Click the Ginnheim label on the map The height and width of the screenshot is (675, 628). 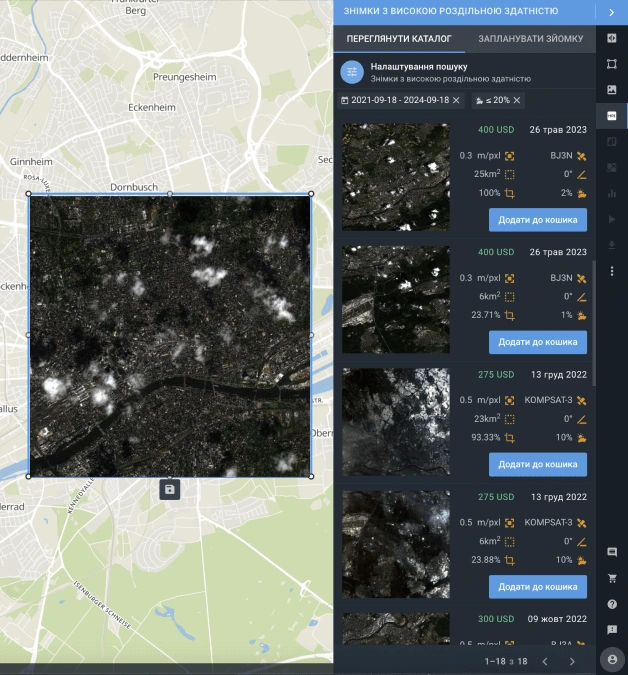pyautogui.click(x=31, y=162)
